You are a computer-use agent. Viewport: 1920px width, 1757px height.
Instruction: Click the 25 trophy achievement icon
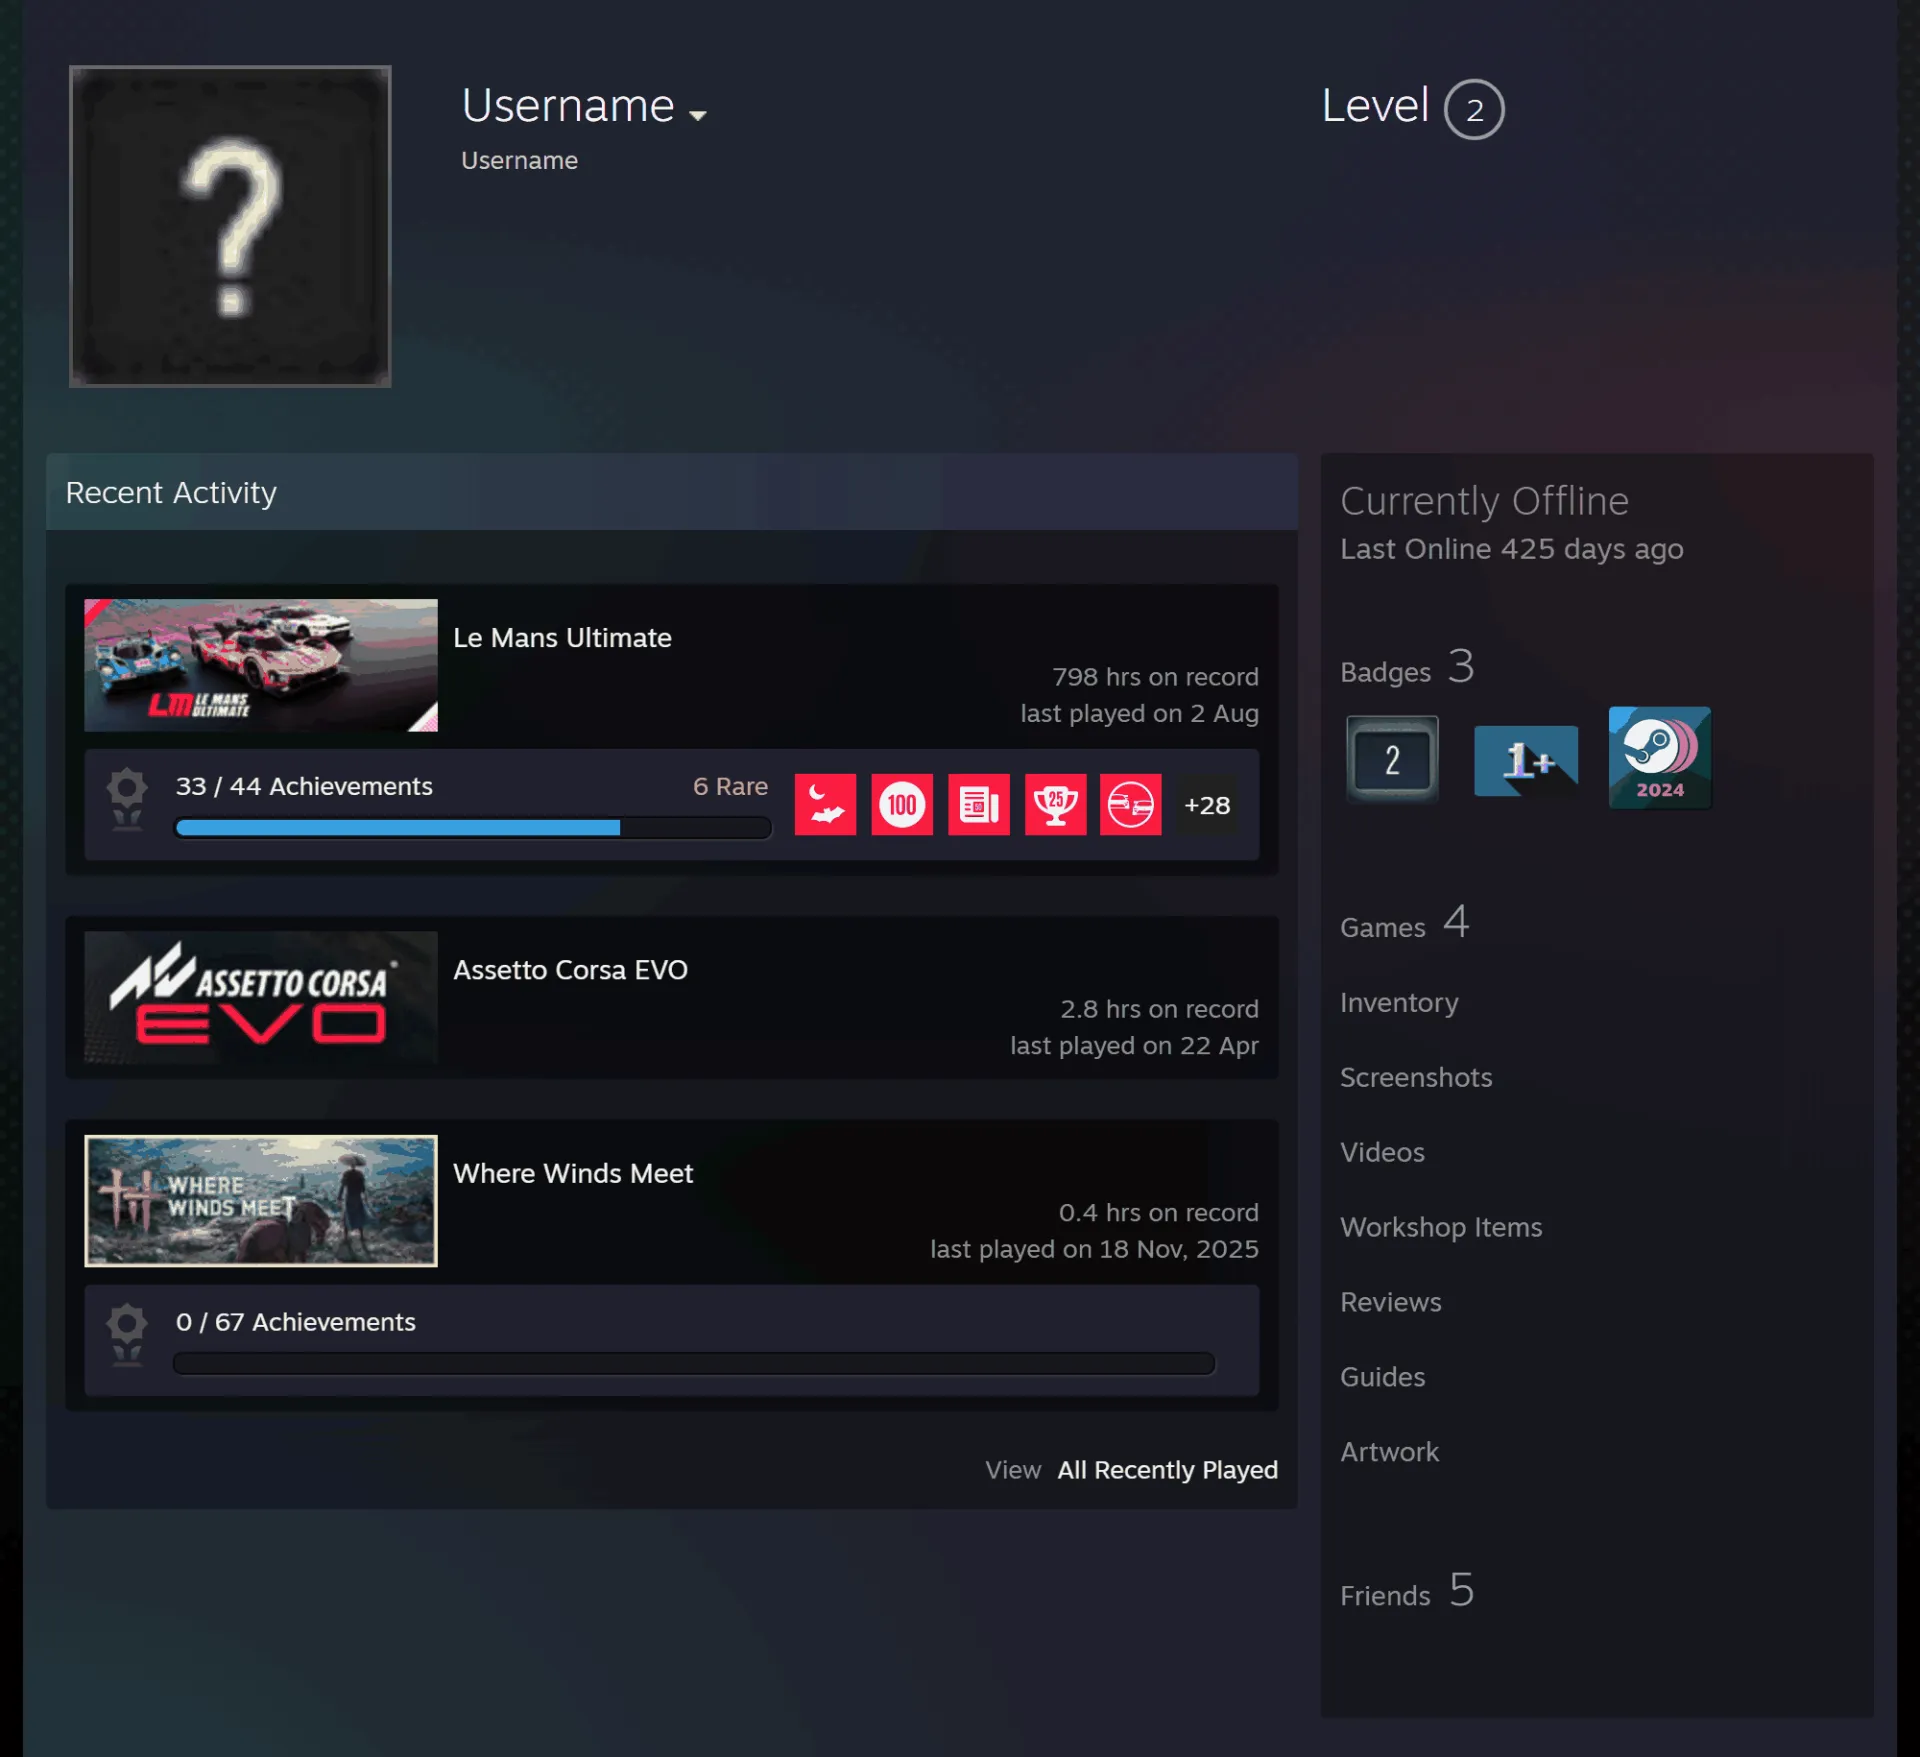click(1055, 804)
